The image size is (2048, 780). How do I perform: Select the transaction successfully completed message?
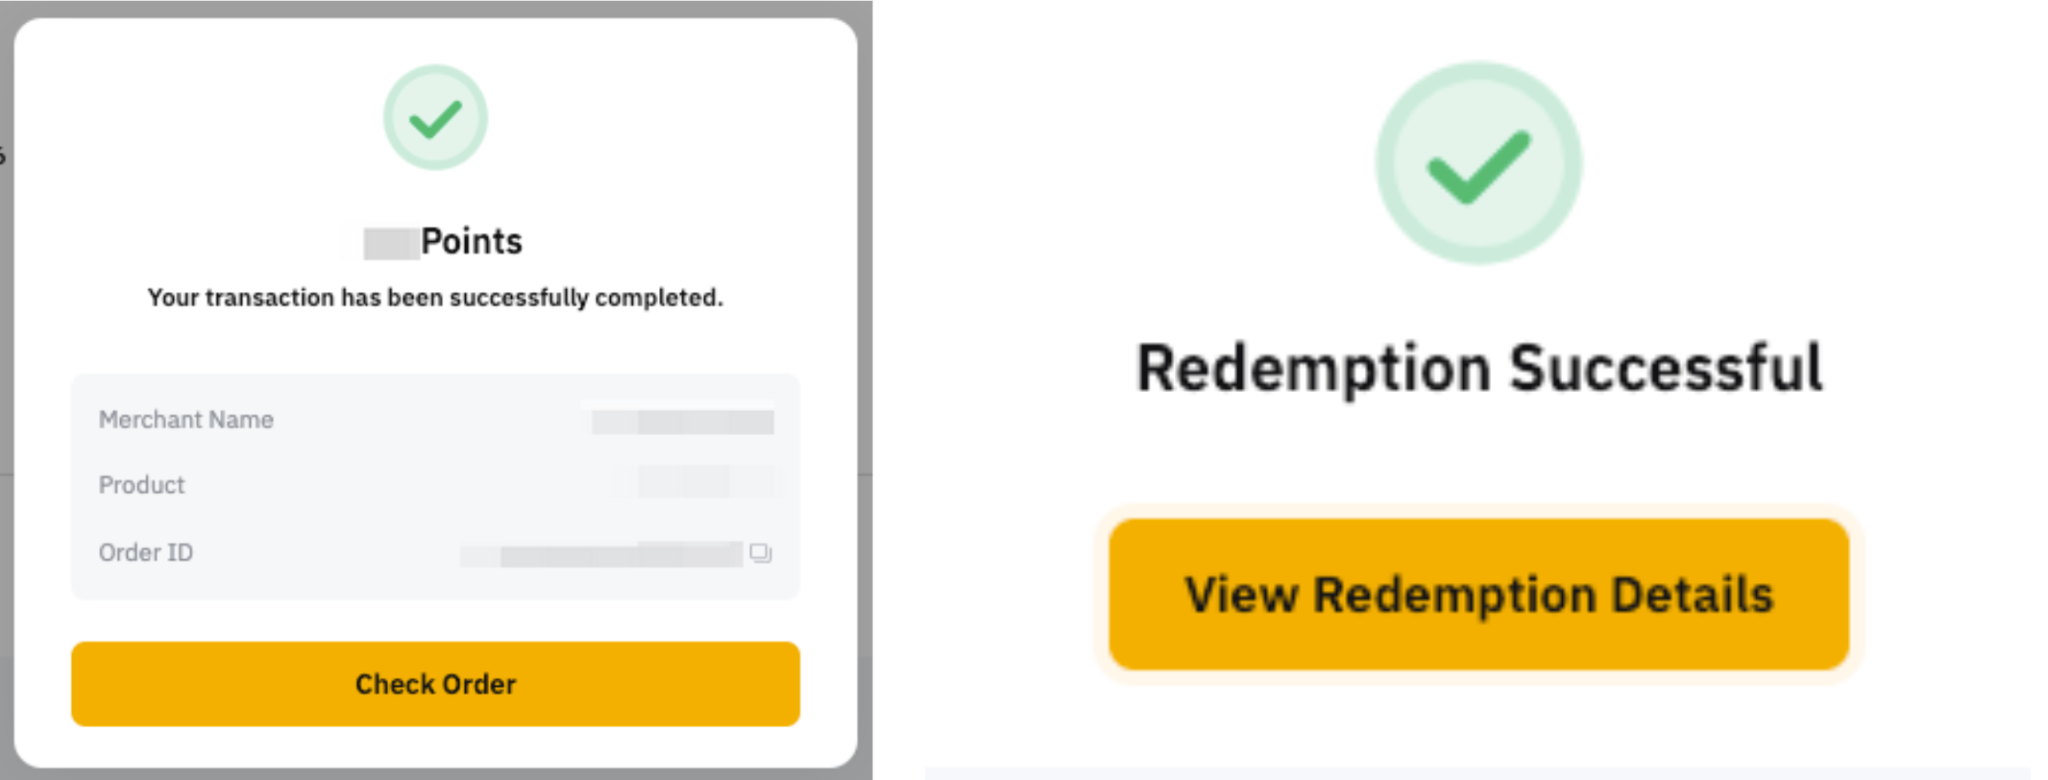coord(435,298)
